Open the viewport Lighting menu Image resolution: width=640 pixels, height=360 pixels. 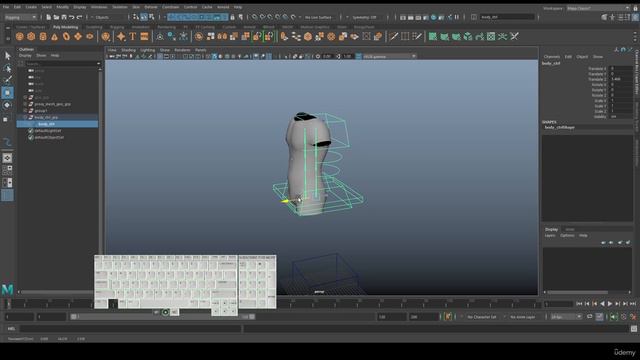(x=148, y=50)
